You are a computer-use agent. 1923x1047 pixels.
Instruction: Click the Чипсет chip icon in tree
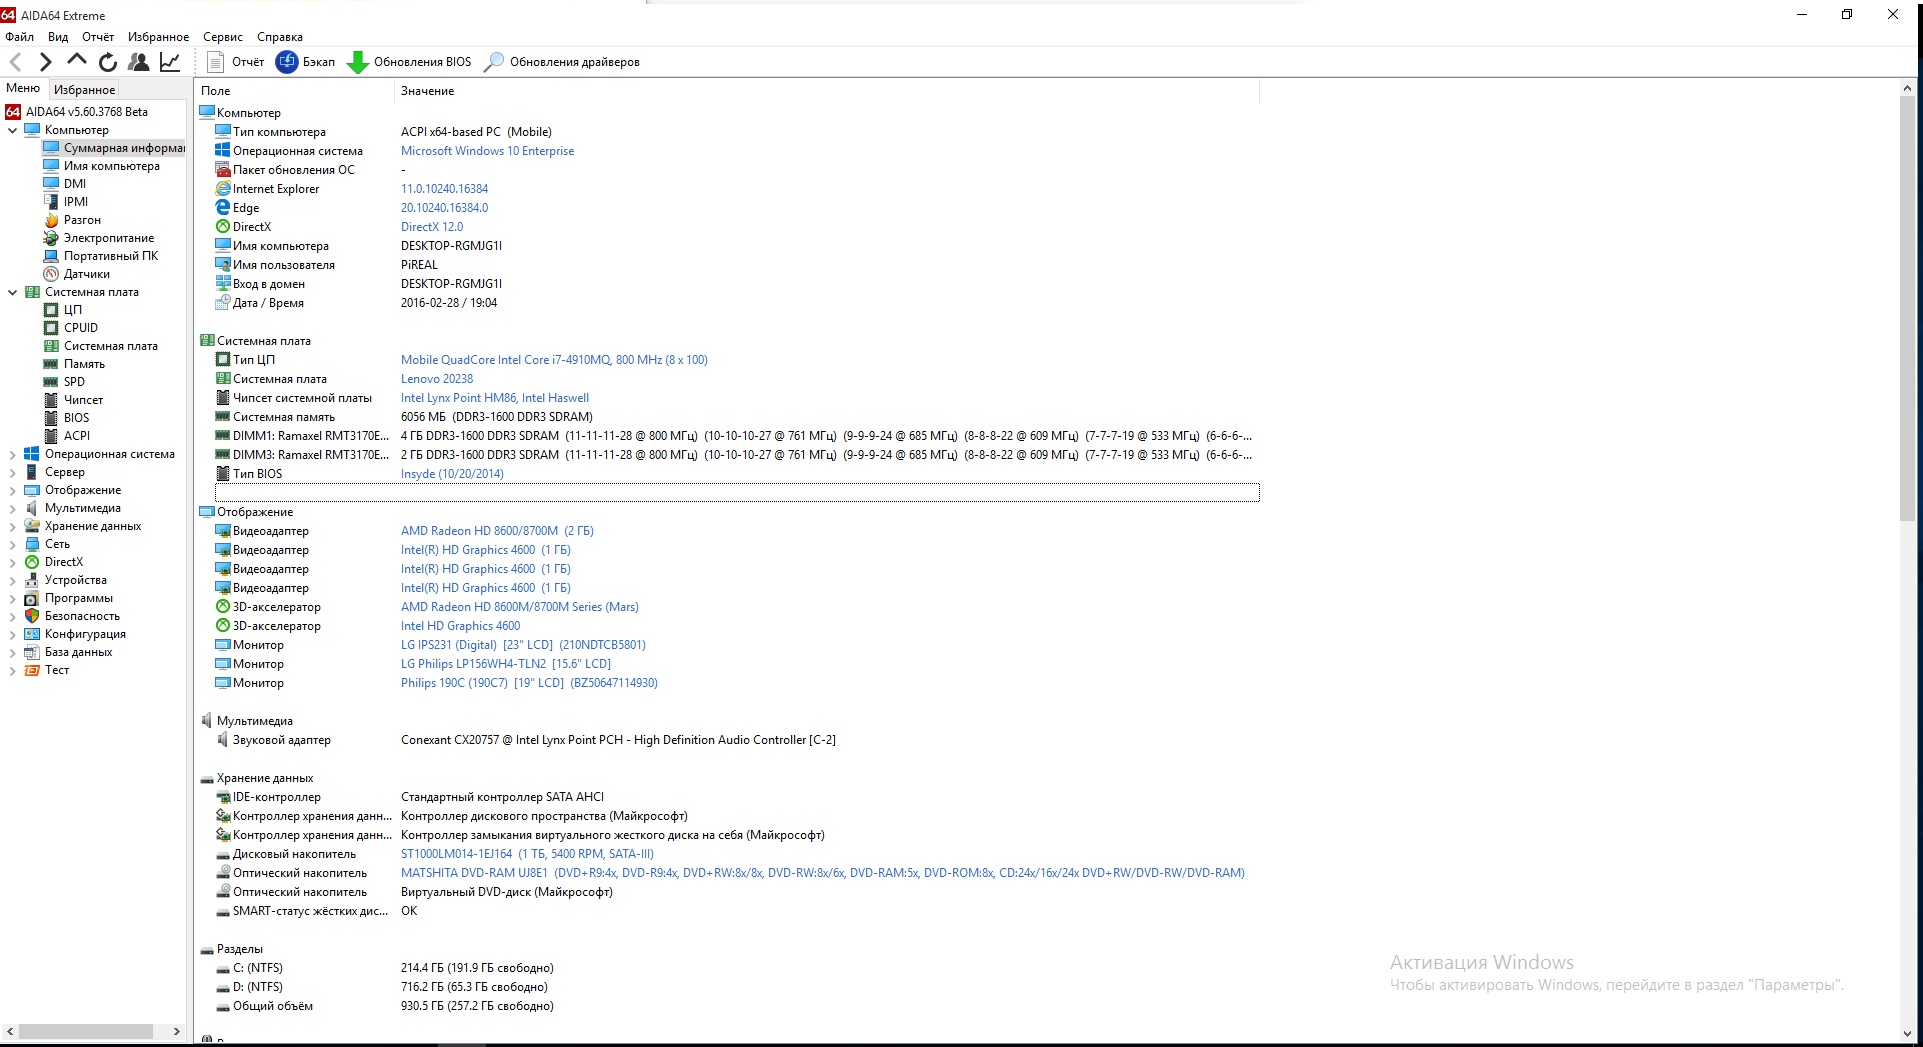click(51, 400)
